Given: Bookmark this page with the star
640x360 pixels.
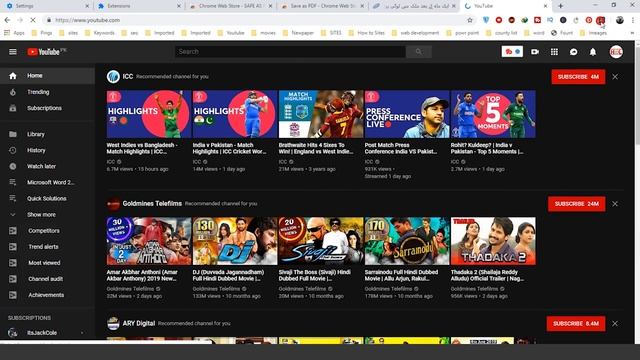Looking at the screenshot, I should [470, 20].
